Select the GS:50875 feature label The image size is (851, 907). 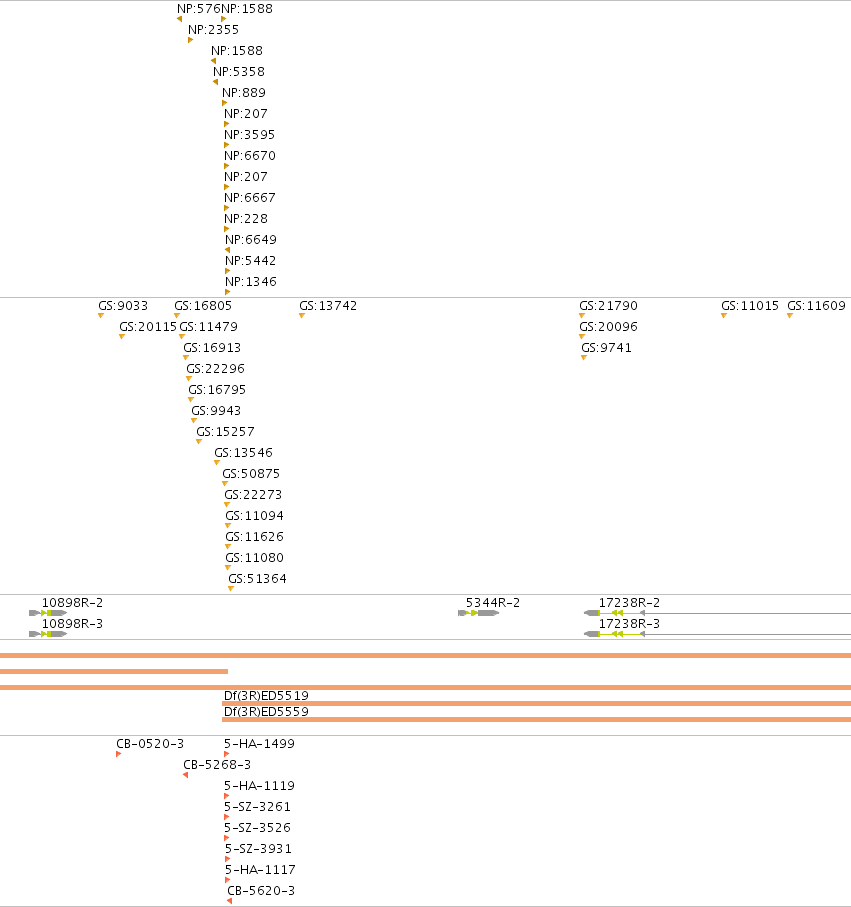click(x=251, y=474)
